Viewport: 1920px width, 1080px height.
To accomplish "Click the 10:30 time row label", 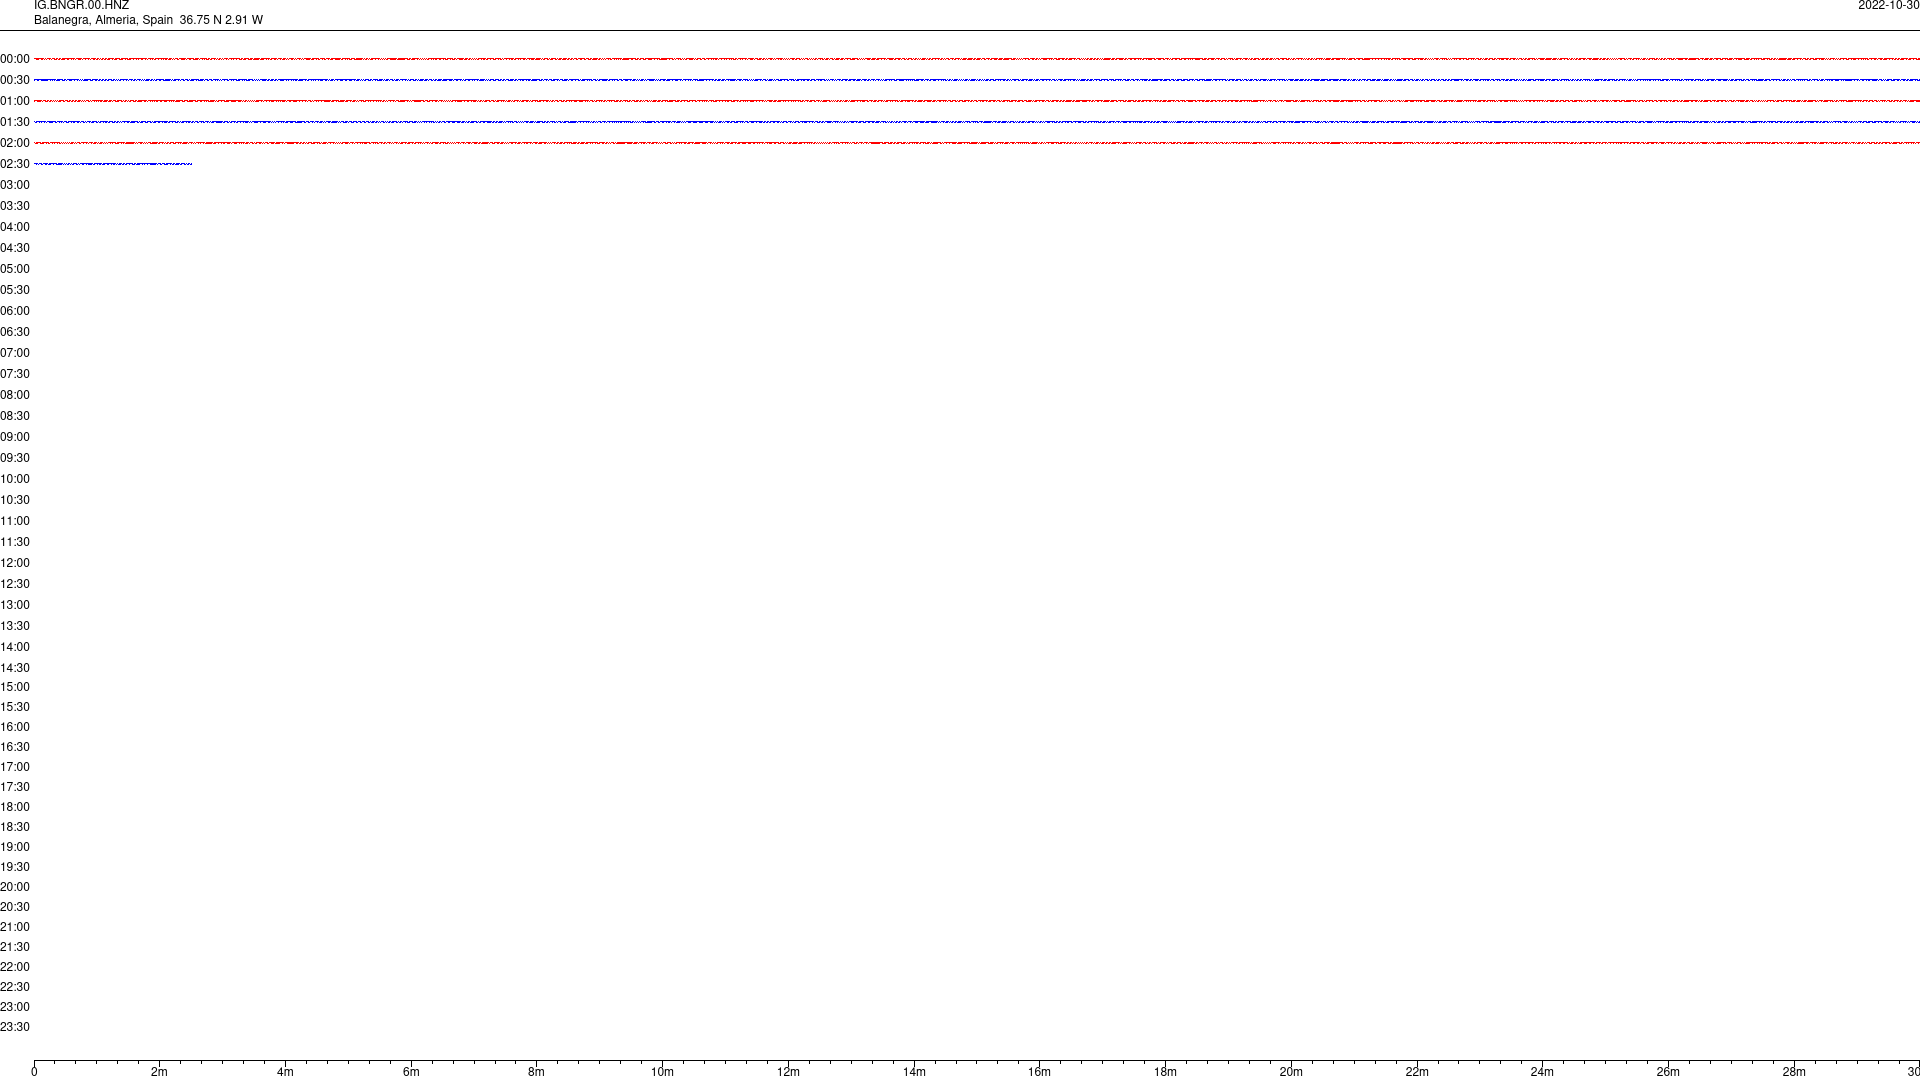I will pos(15,500).
